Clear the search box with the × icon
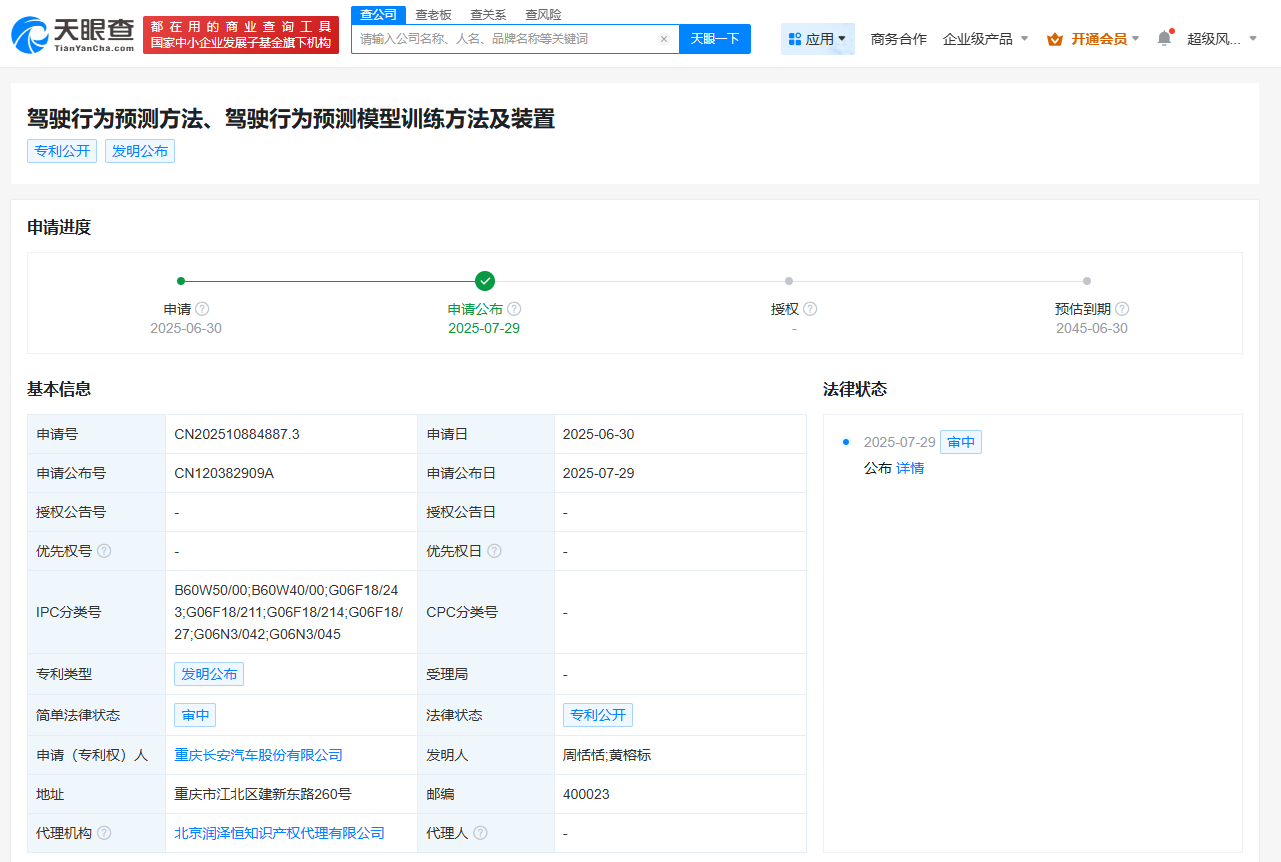1281x862 pixels. [664, 38]
